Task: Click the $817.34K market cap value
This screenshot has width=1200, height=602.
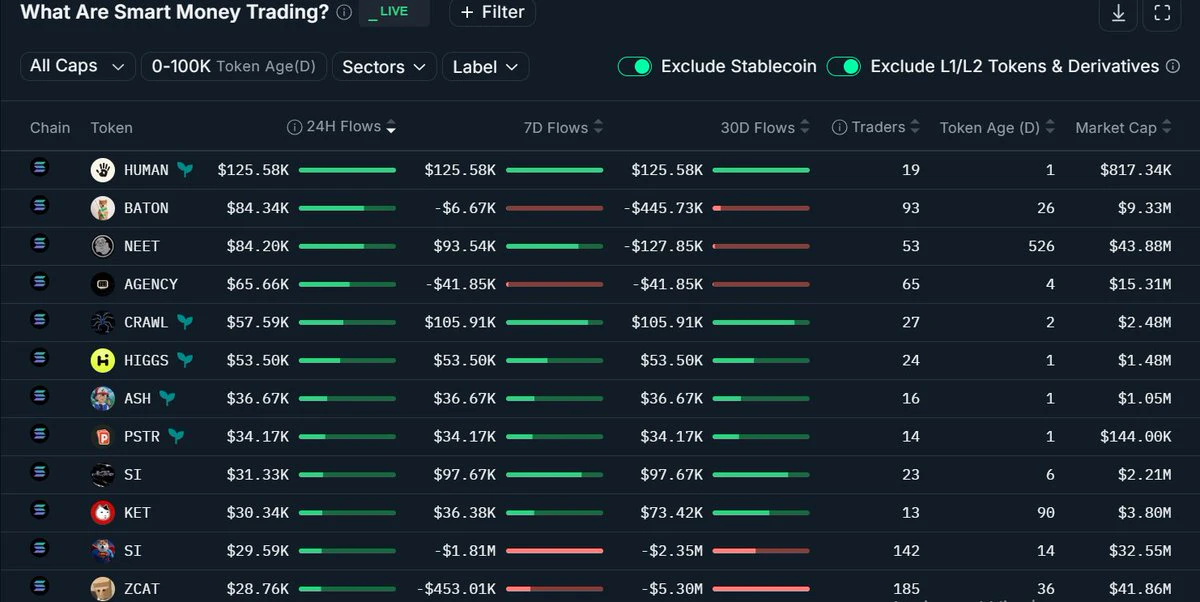Action: point(1135,170)
